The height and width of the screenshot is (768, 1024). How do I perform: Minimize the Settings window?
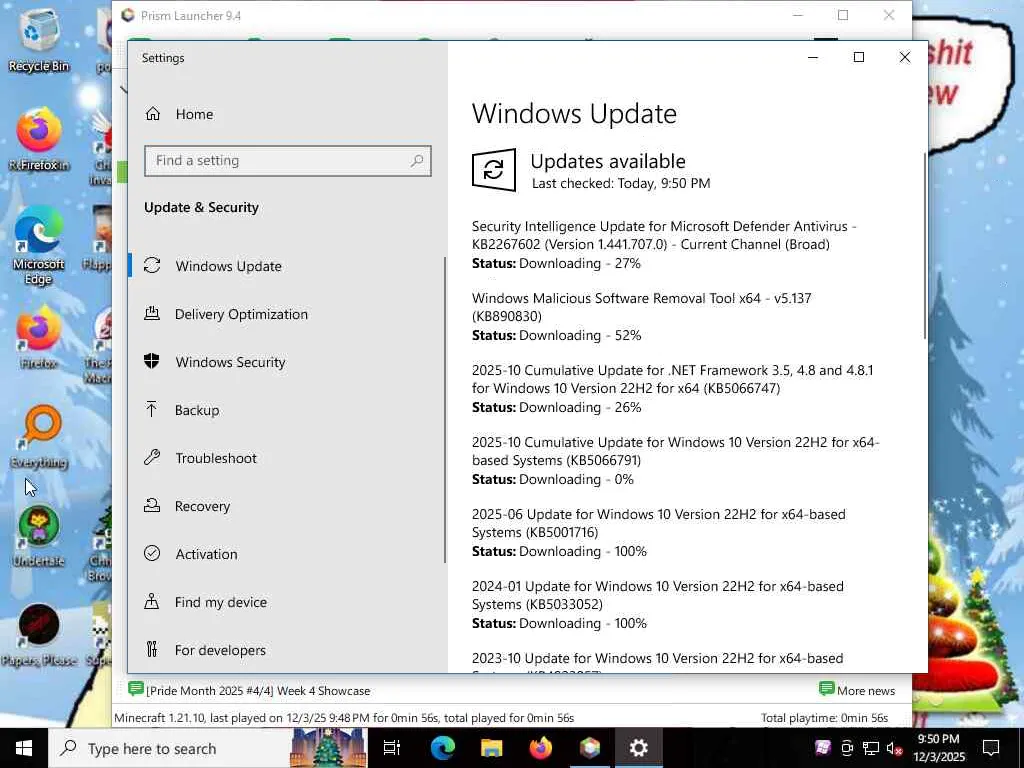pos(813,57)
